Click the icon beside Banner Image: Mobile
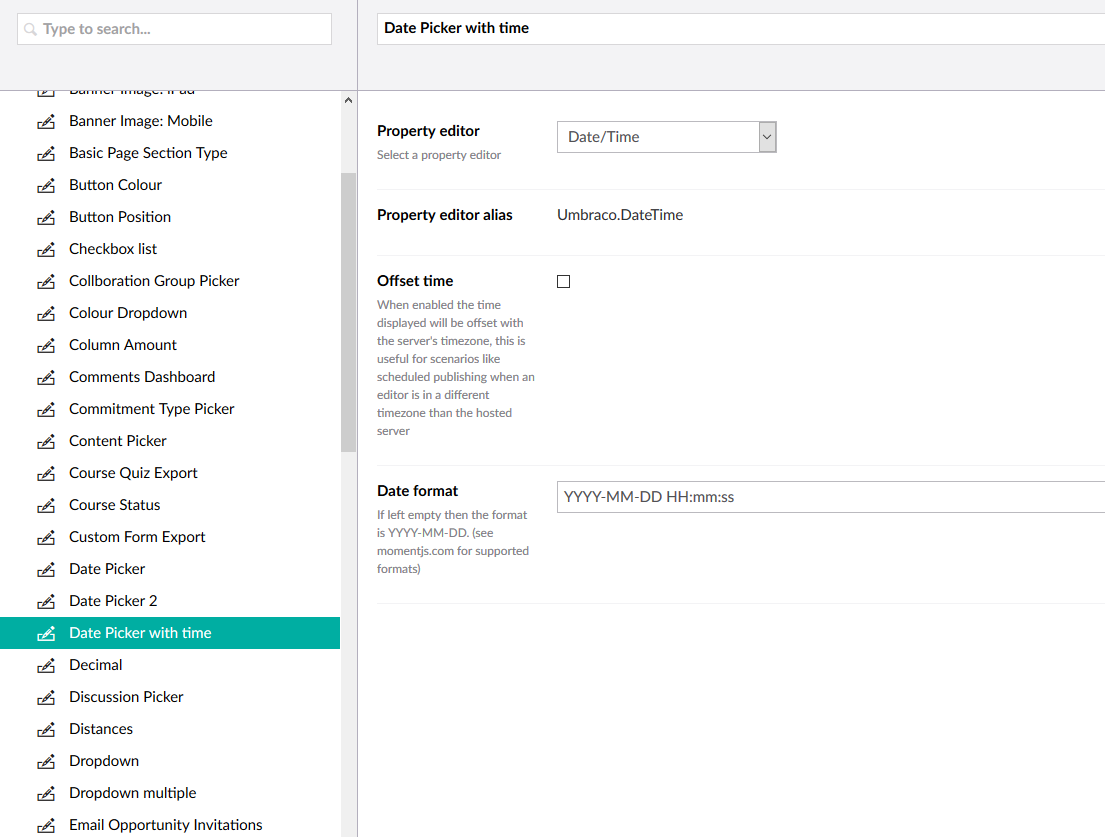This screenshot has height=837, width=1105. tap(46, 122)
